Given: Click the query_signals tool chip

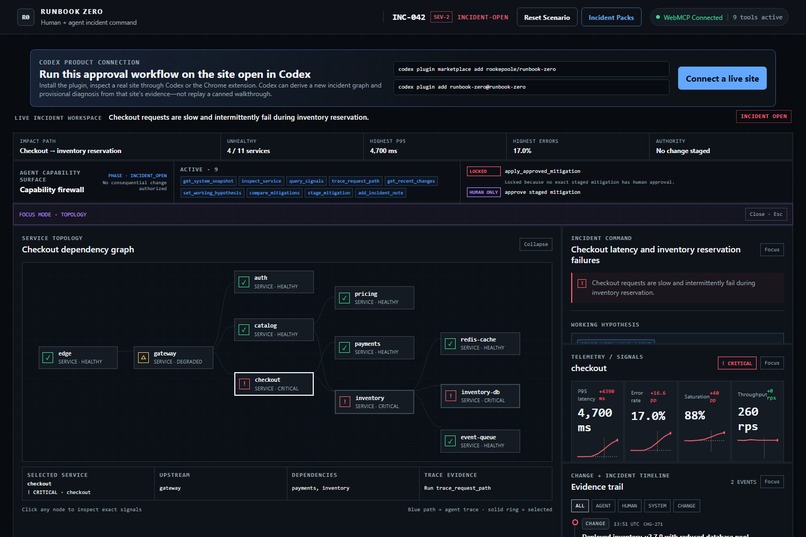Looking at the screenshot, I should tap(306, 181).
